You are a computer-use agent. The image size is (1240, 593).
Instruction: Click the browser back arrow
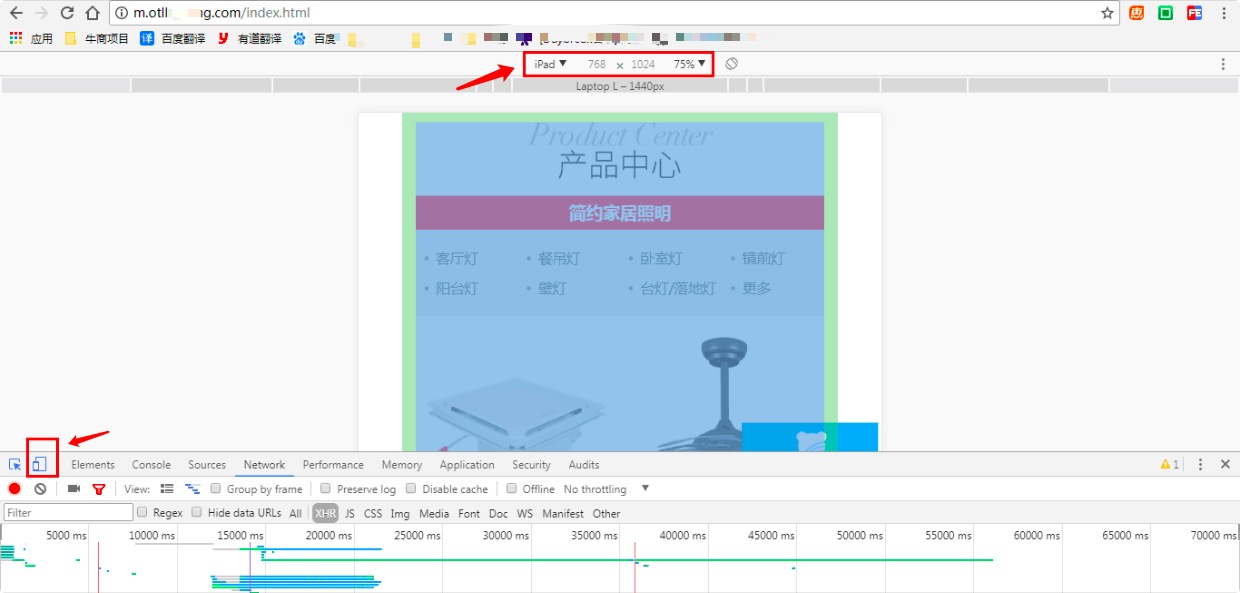[16, 13]
